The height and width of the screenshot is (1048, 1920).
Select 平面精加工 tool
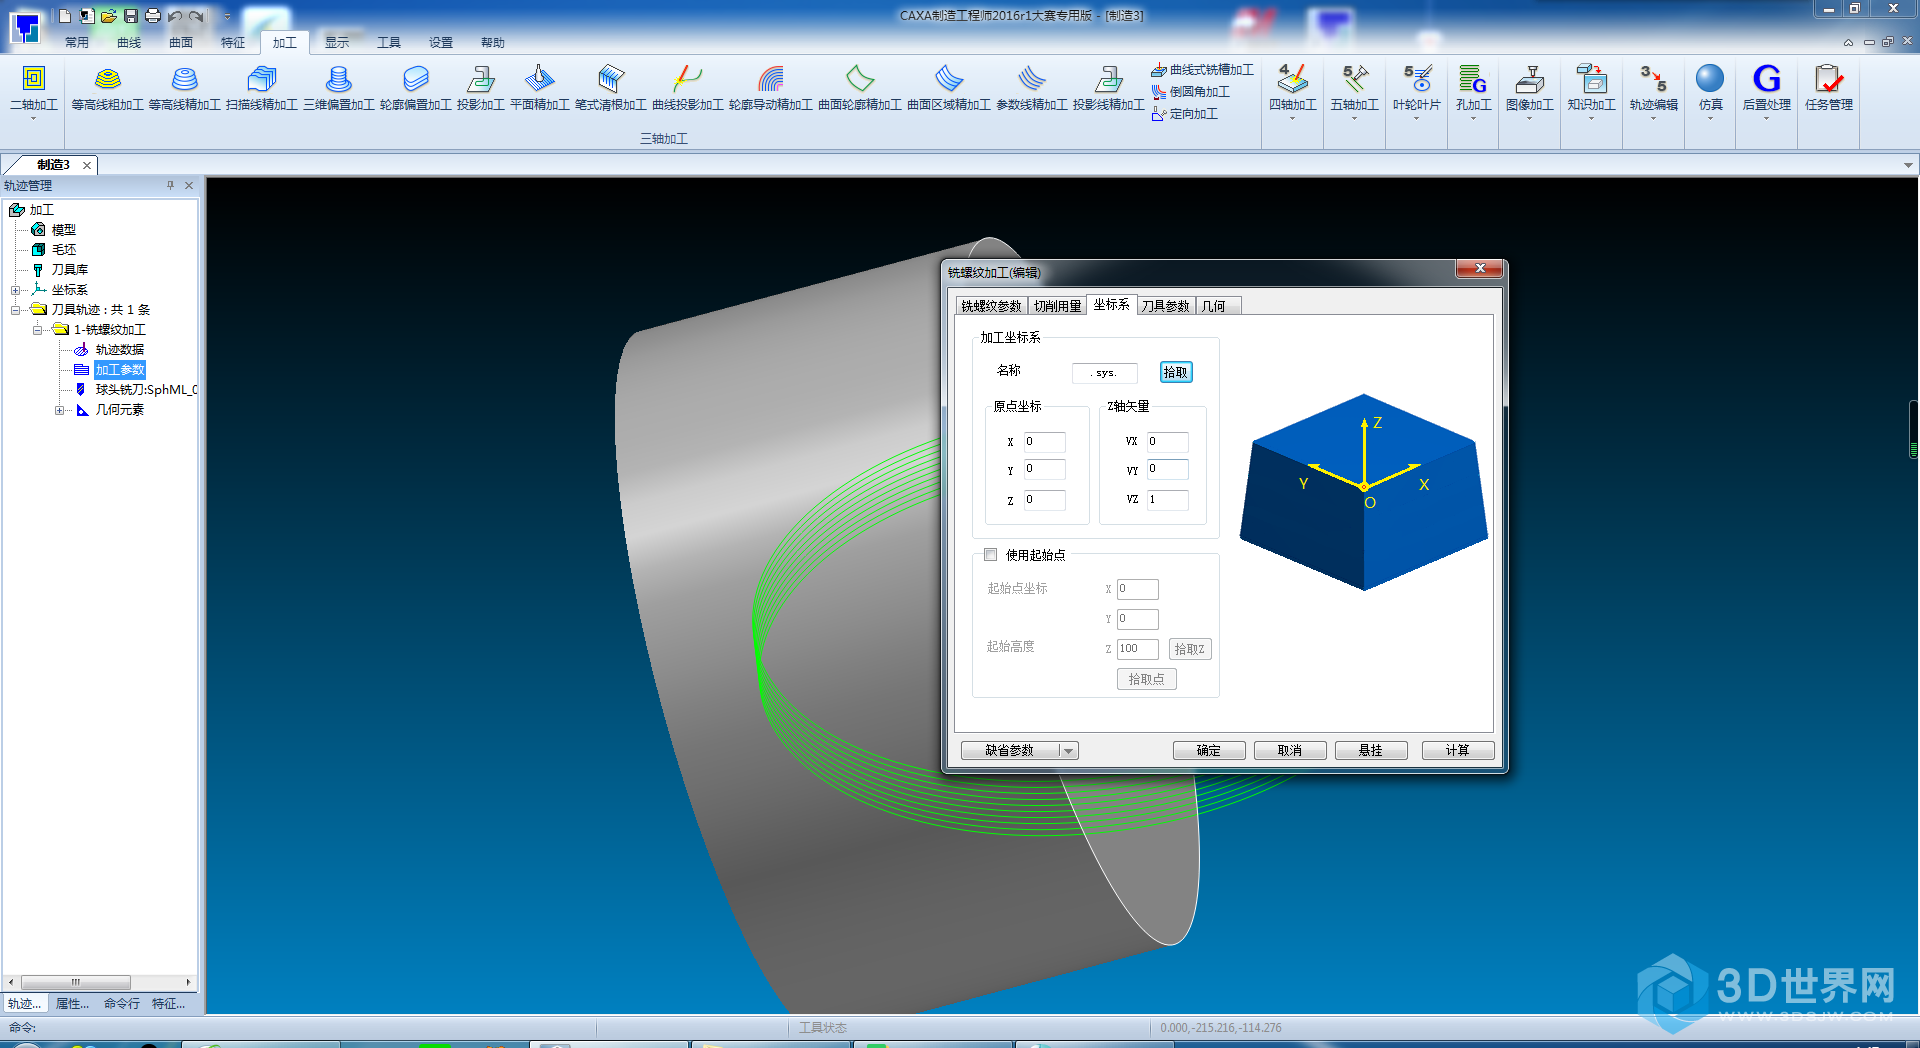pyautogui.click(x=540, y=88)
